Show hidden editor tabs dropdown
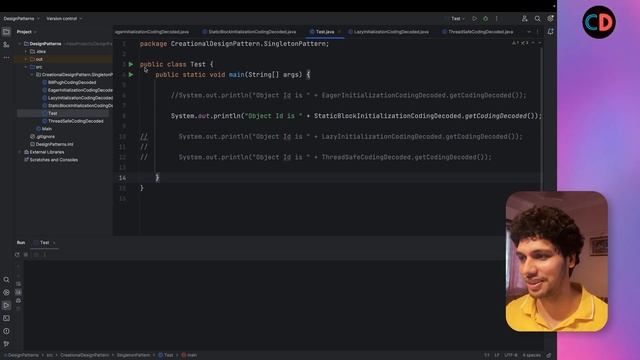 click(529, 32)
